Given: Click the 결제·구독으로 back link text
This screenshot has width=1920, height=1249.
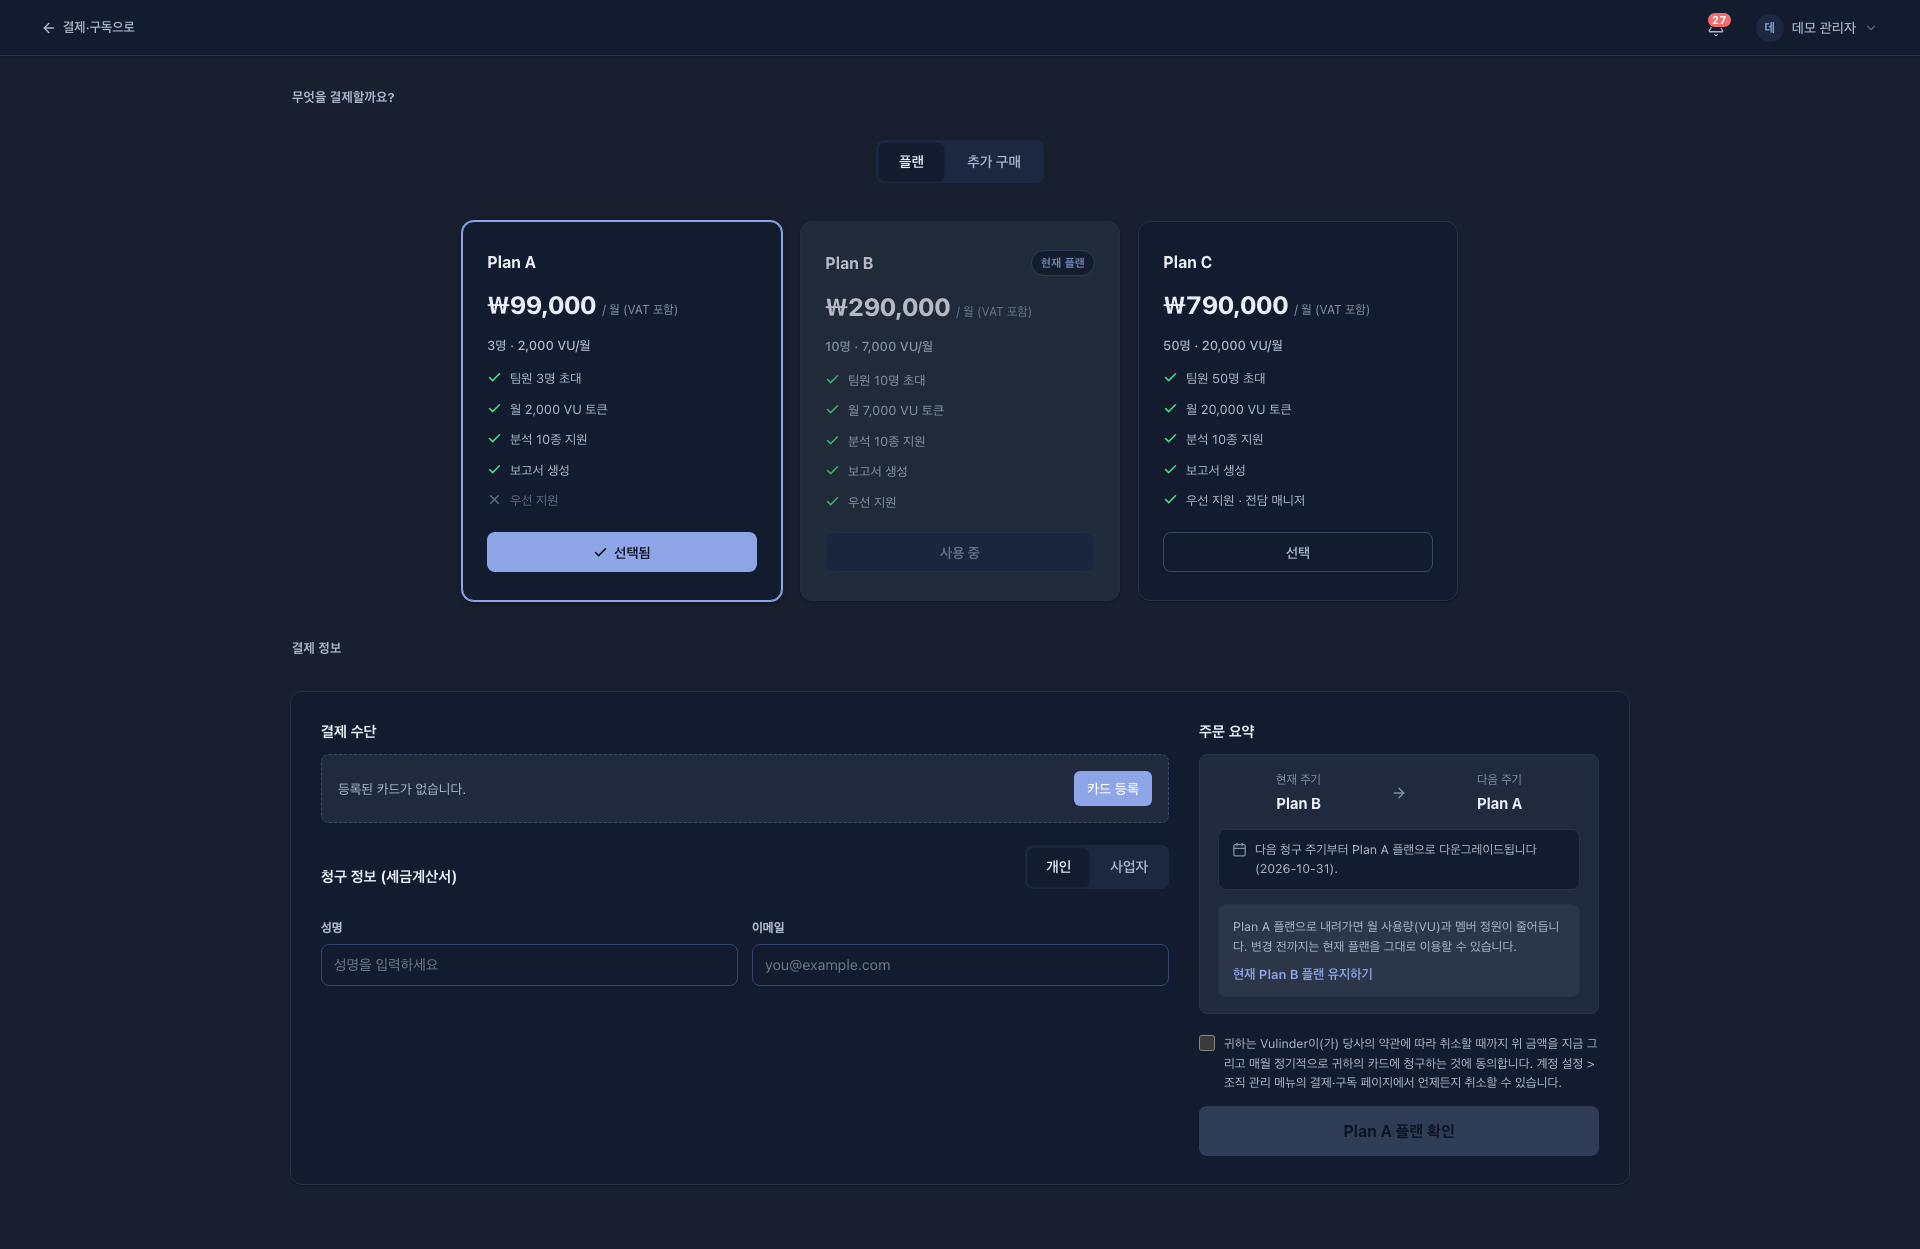Looking at the screenshot, I should 98,28.
